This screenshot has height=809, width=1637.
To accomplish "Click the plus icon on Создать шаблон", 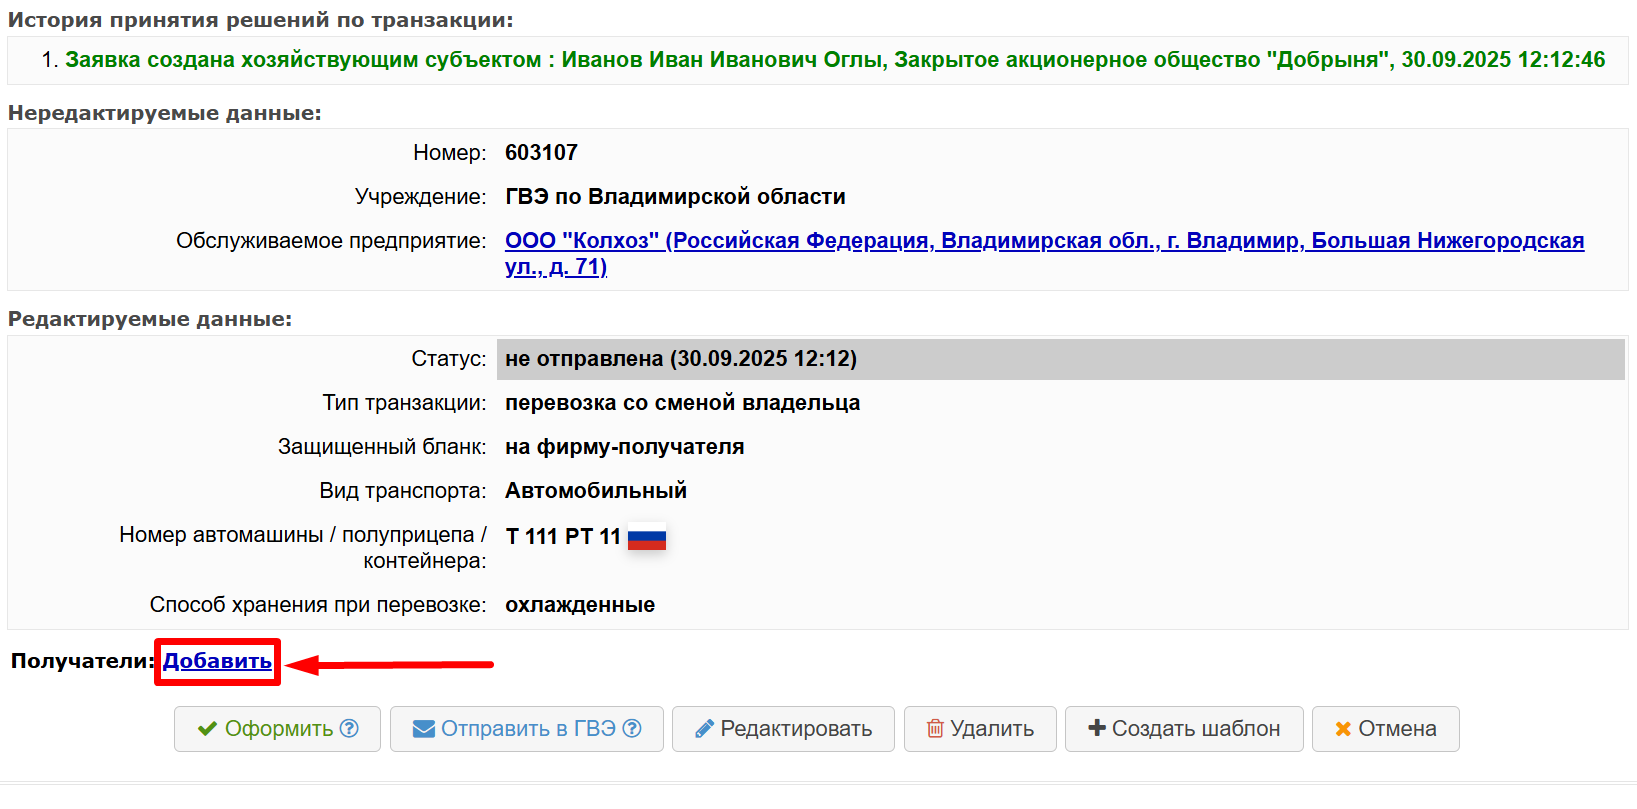I will coord(1097,729).
